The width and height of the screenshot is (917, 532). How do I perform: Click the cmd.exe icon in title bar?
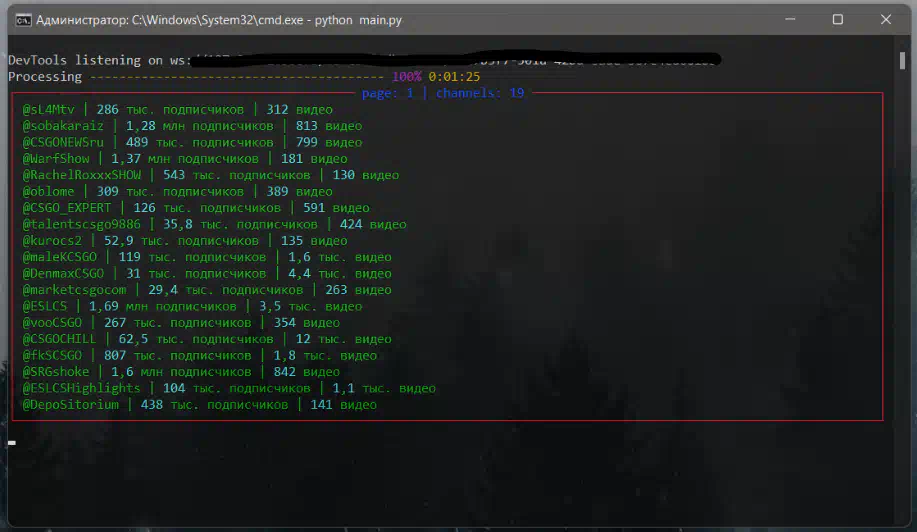pyautogui.click(x=23, y=20)
